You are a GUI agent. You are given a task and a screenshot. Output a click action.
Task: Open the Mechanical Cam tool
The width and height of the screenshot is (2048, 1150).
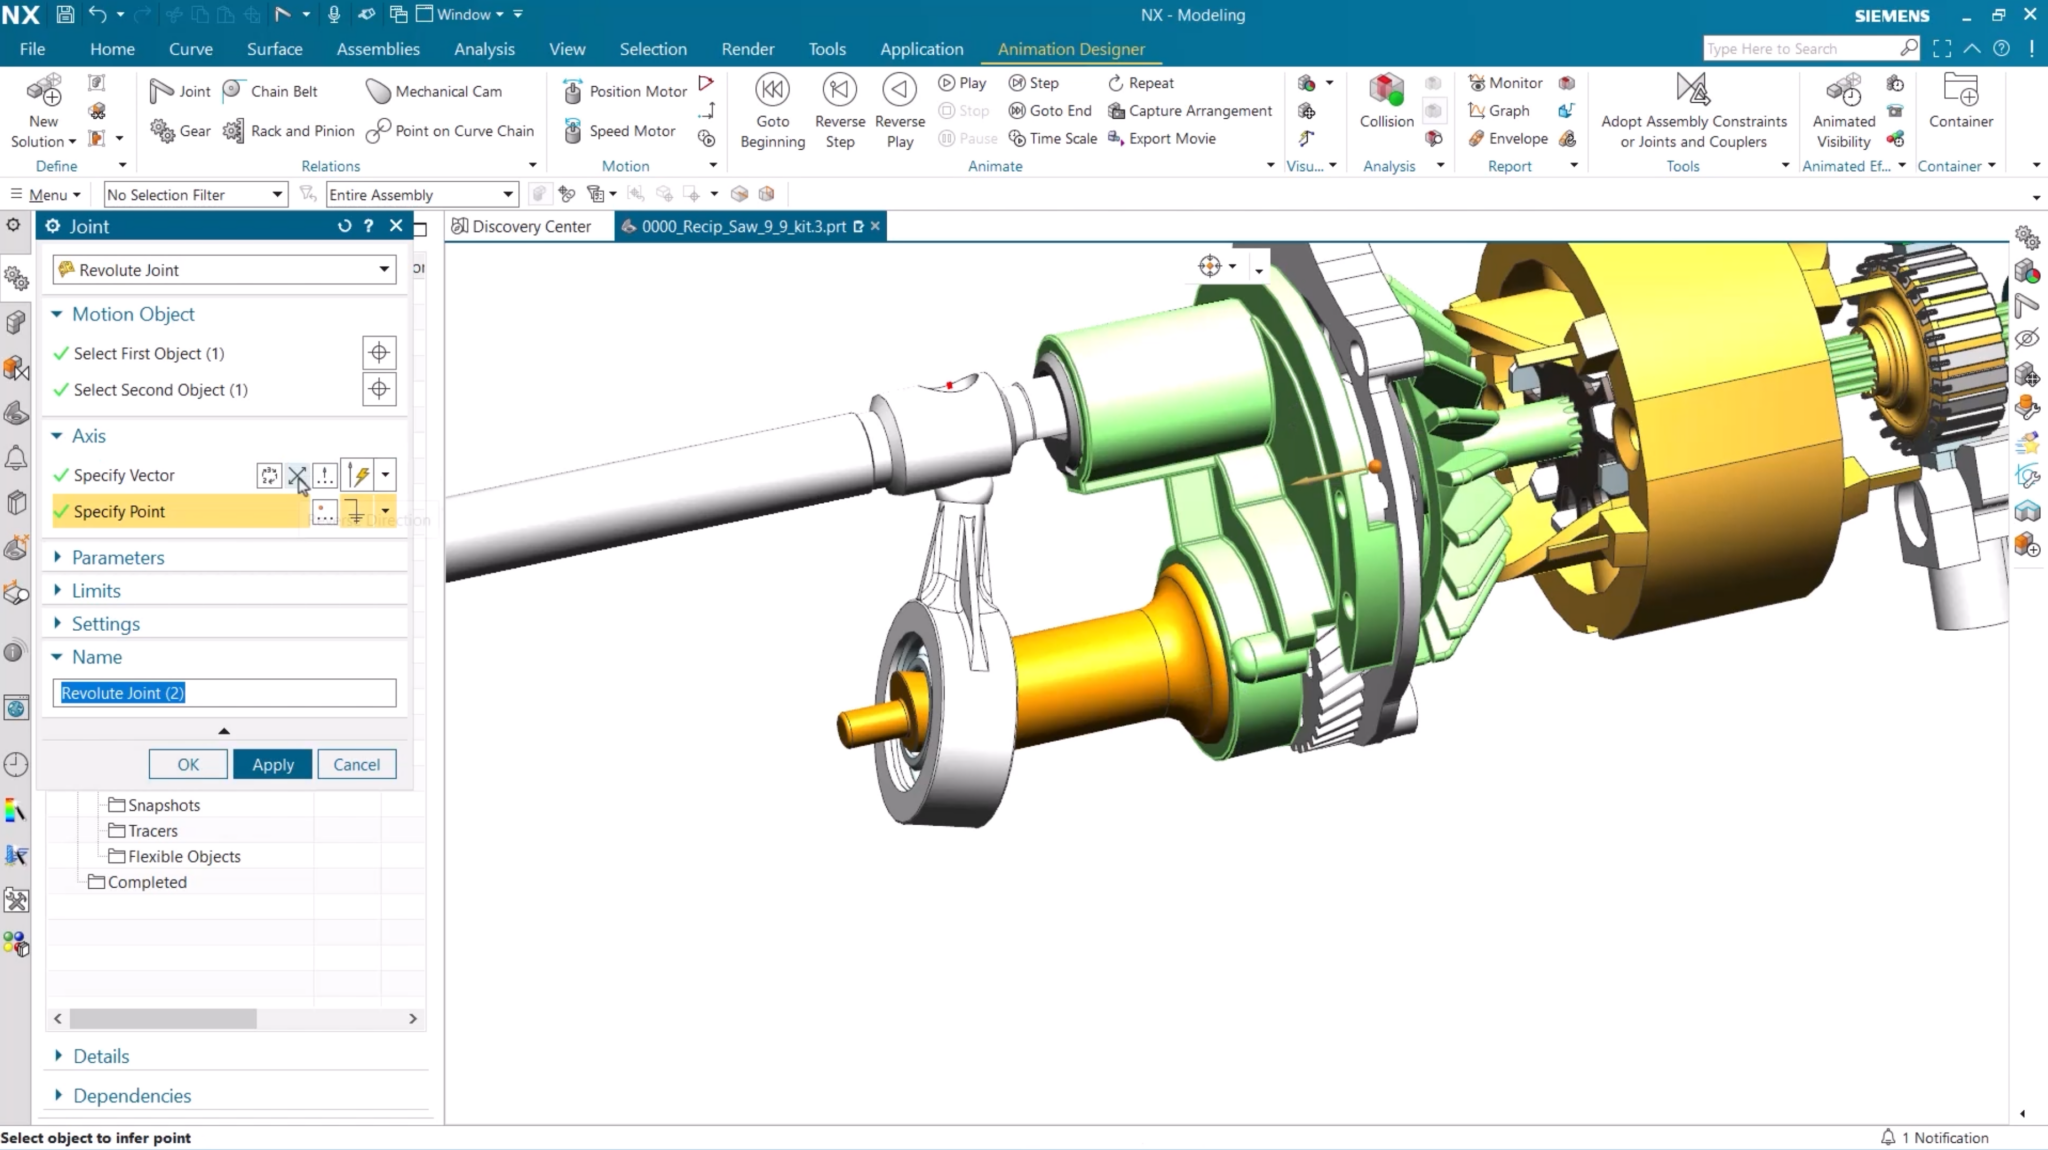[378, 91]
